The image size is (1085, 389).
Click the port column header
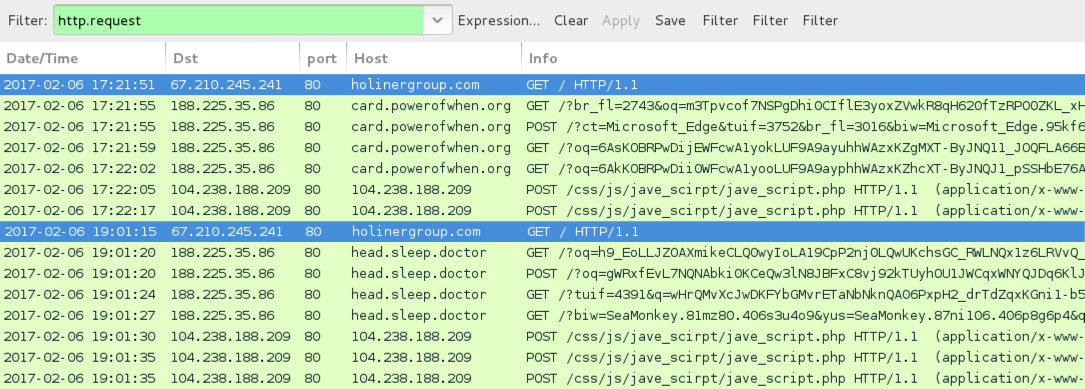(323, 58)
